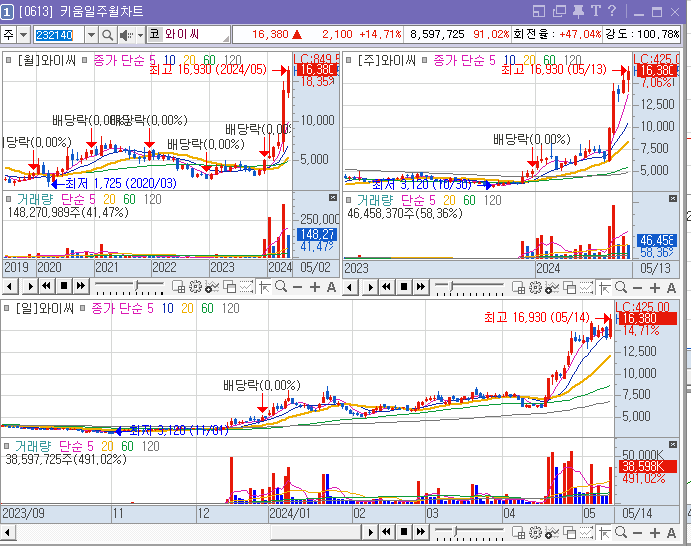
Task: Click the 최저 1,725 (2020/03) label on the monthly chart
Action: click(x=120, y=183)
